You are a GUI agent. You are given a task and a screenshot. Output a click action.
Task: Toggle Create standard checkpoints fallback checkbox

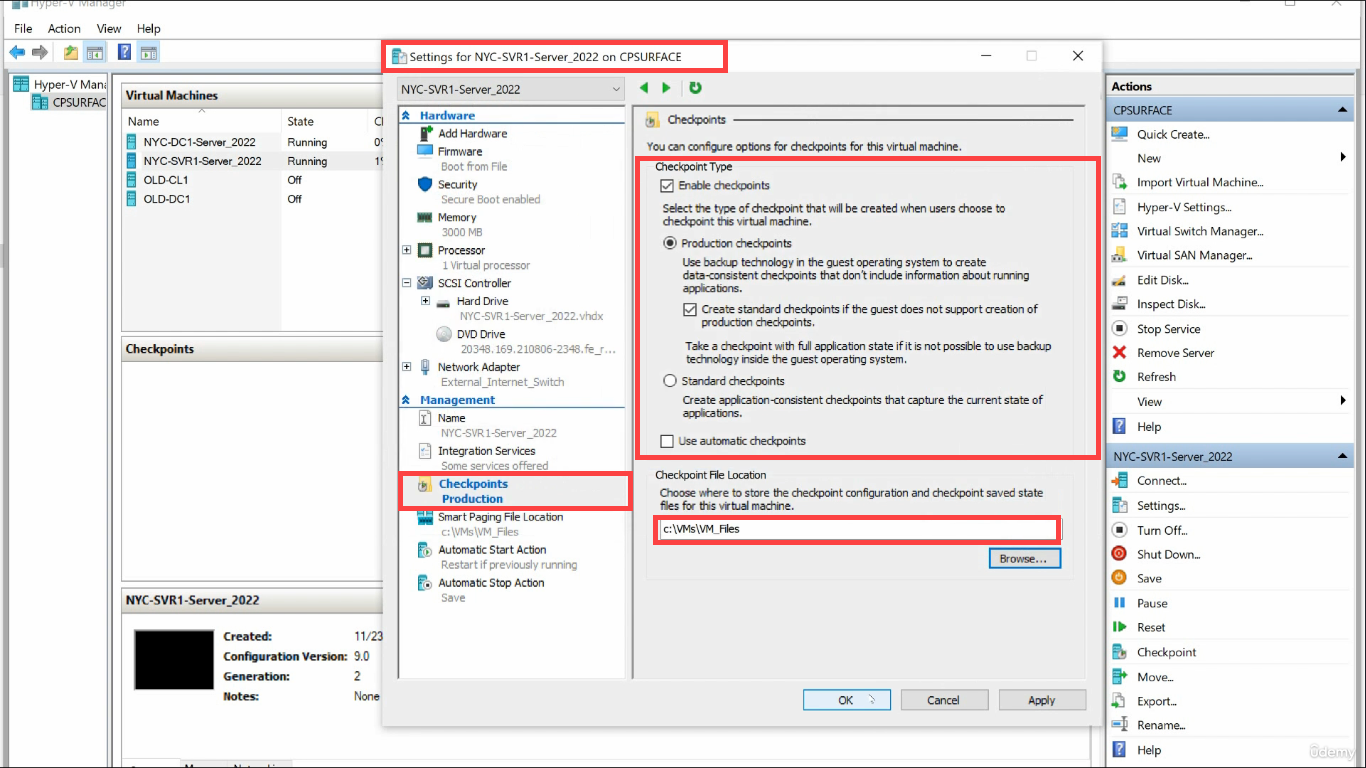(690, 310)
